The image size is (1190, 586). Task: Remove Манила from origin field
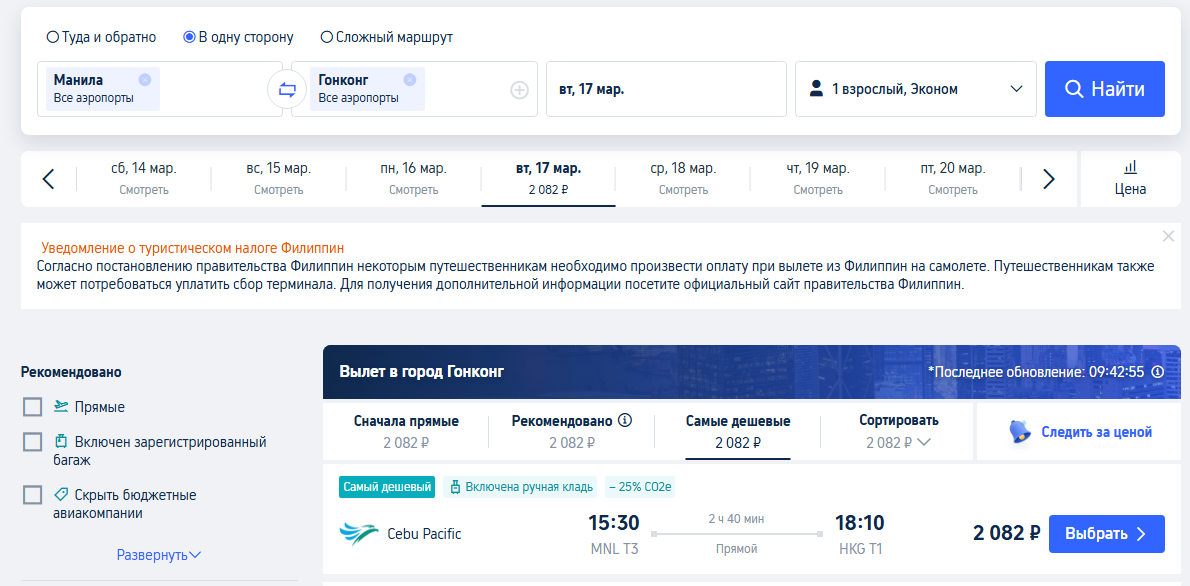(x=145, y=80)
